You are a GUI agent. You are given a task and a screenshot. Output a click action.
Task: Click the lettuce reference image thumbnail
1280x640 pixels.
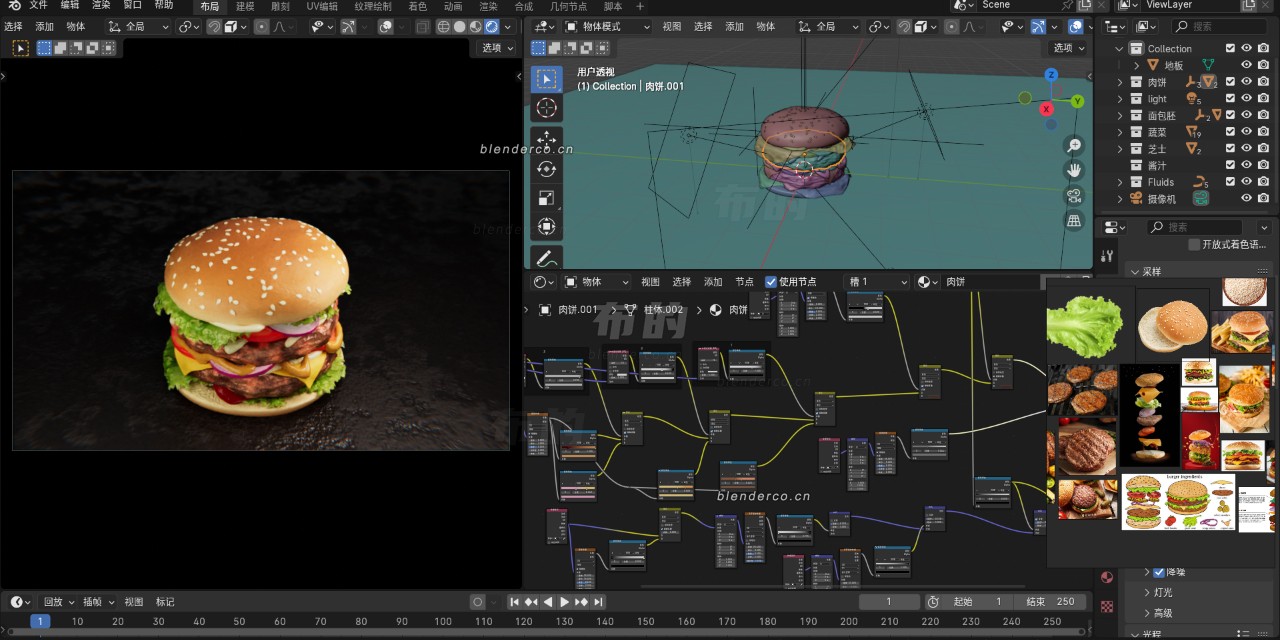pyautogui.click(x=1084, y=325)
